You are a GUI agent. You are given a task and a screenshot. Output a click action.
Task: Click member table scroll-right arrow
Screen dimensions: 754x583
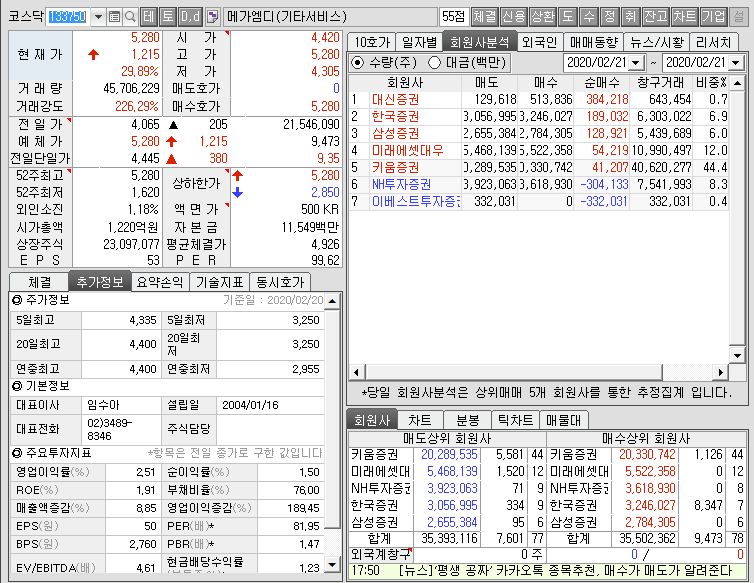pyautogui.click(x=720, y=372)
